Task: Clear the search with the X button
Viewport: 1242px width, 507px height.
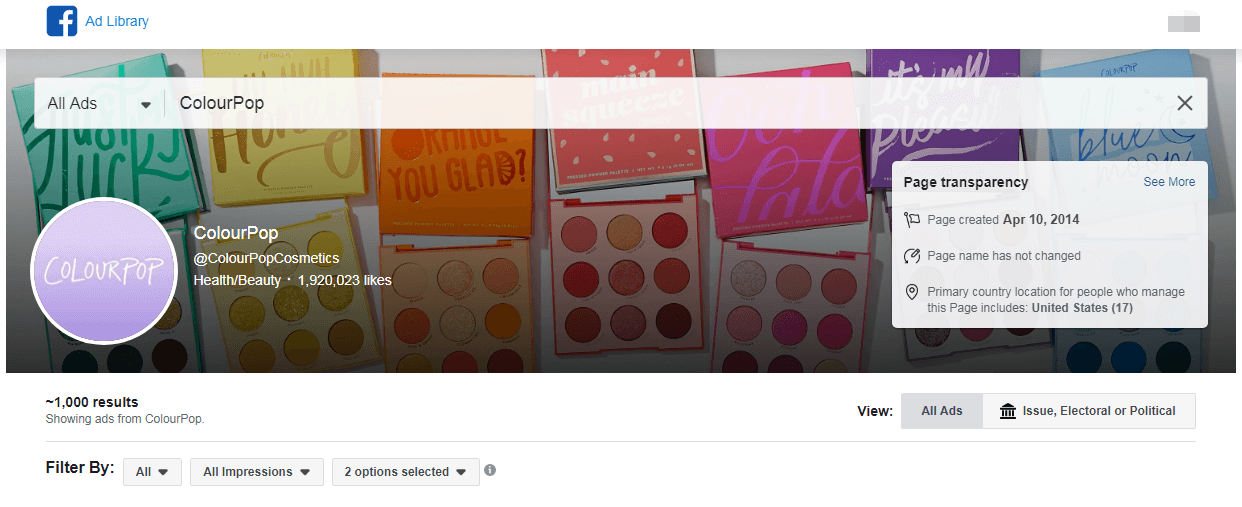Action: 1185,103
